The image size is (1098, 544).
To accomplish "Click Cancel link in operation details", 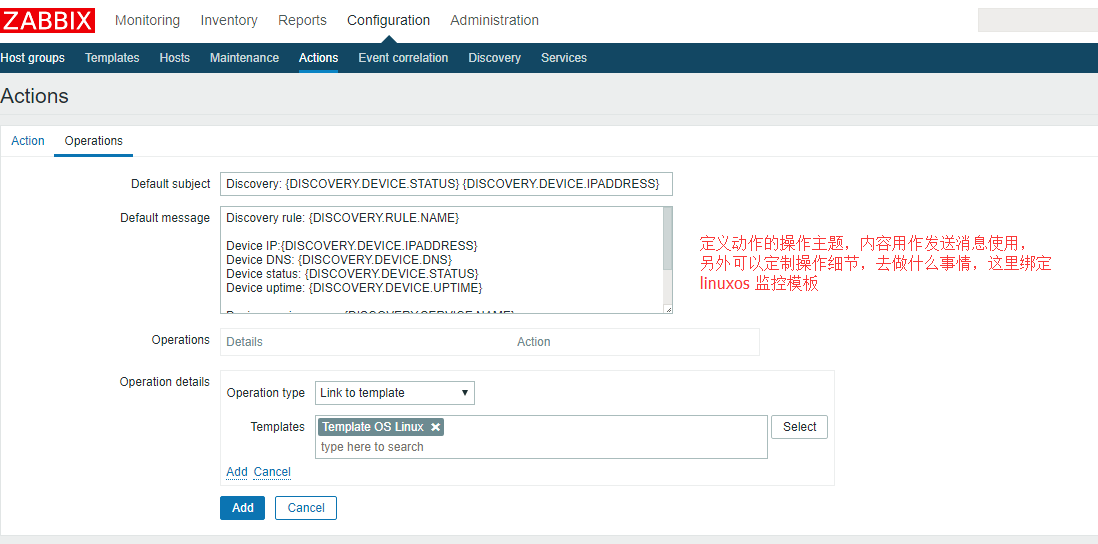I will [272, 472].
